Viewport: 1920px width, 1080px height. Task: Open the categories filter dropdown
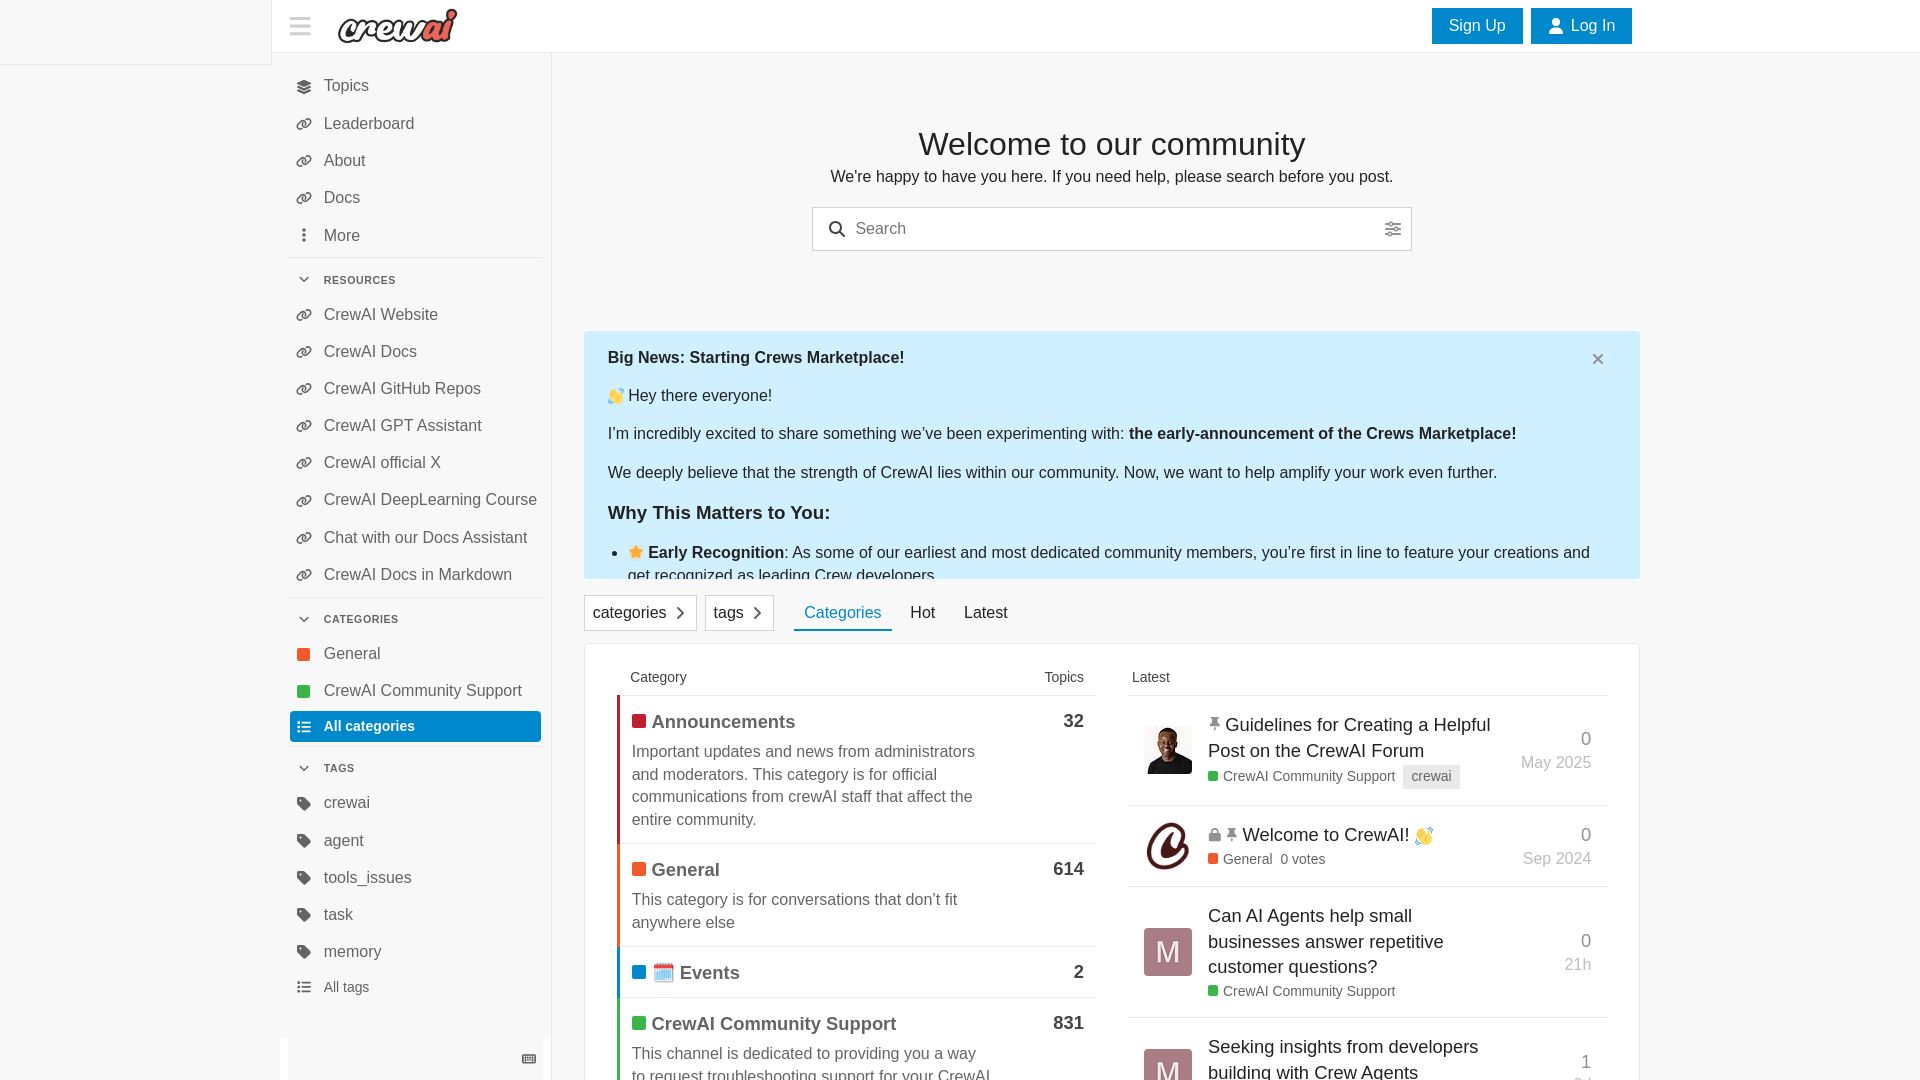point(640,613)
